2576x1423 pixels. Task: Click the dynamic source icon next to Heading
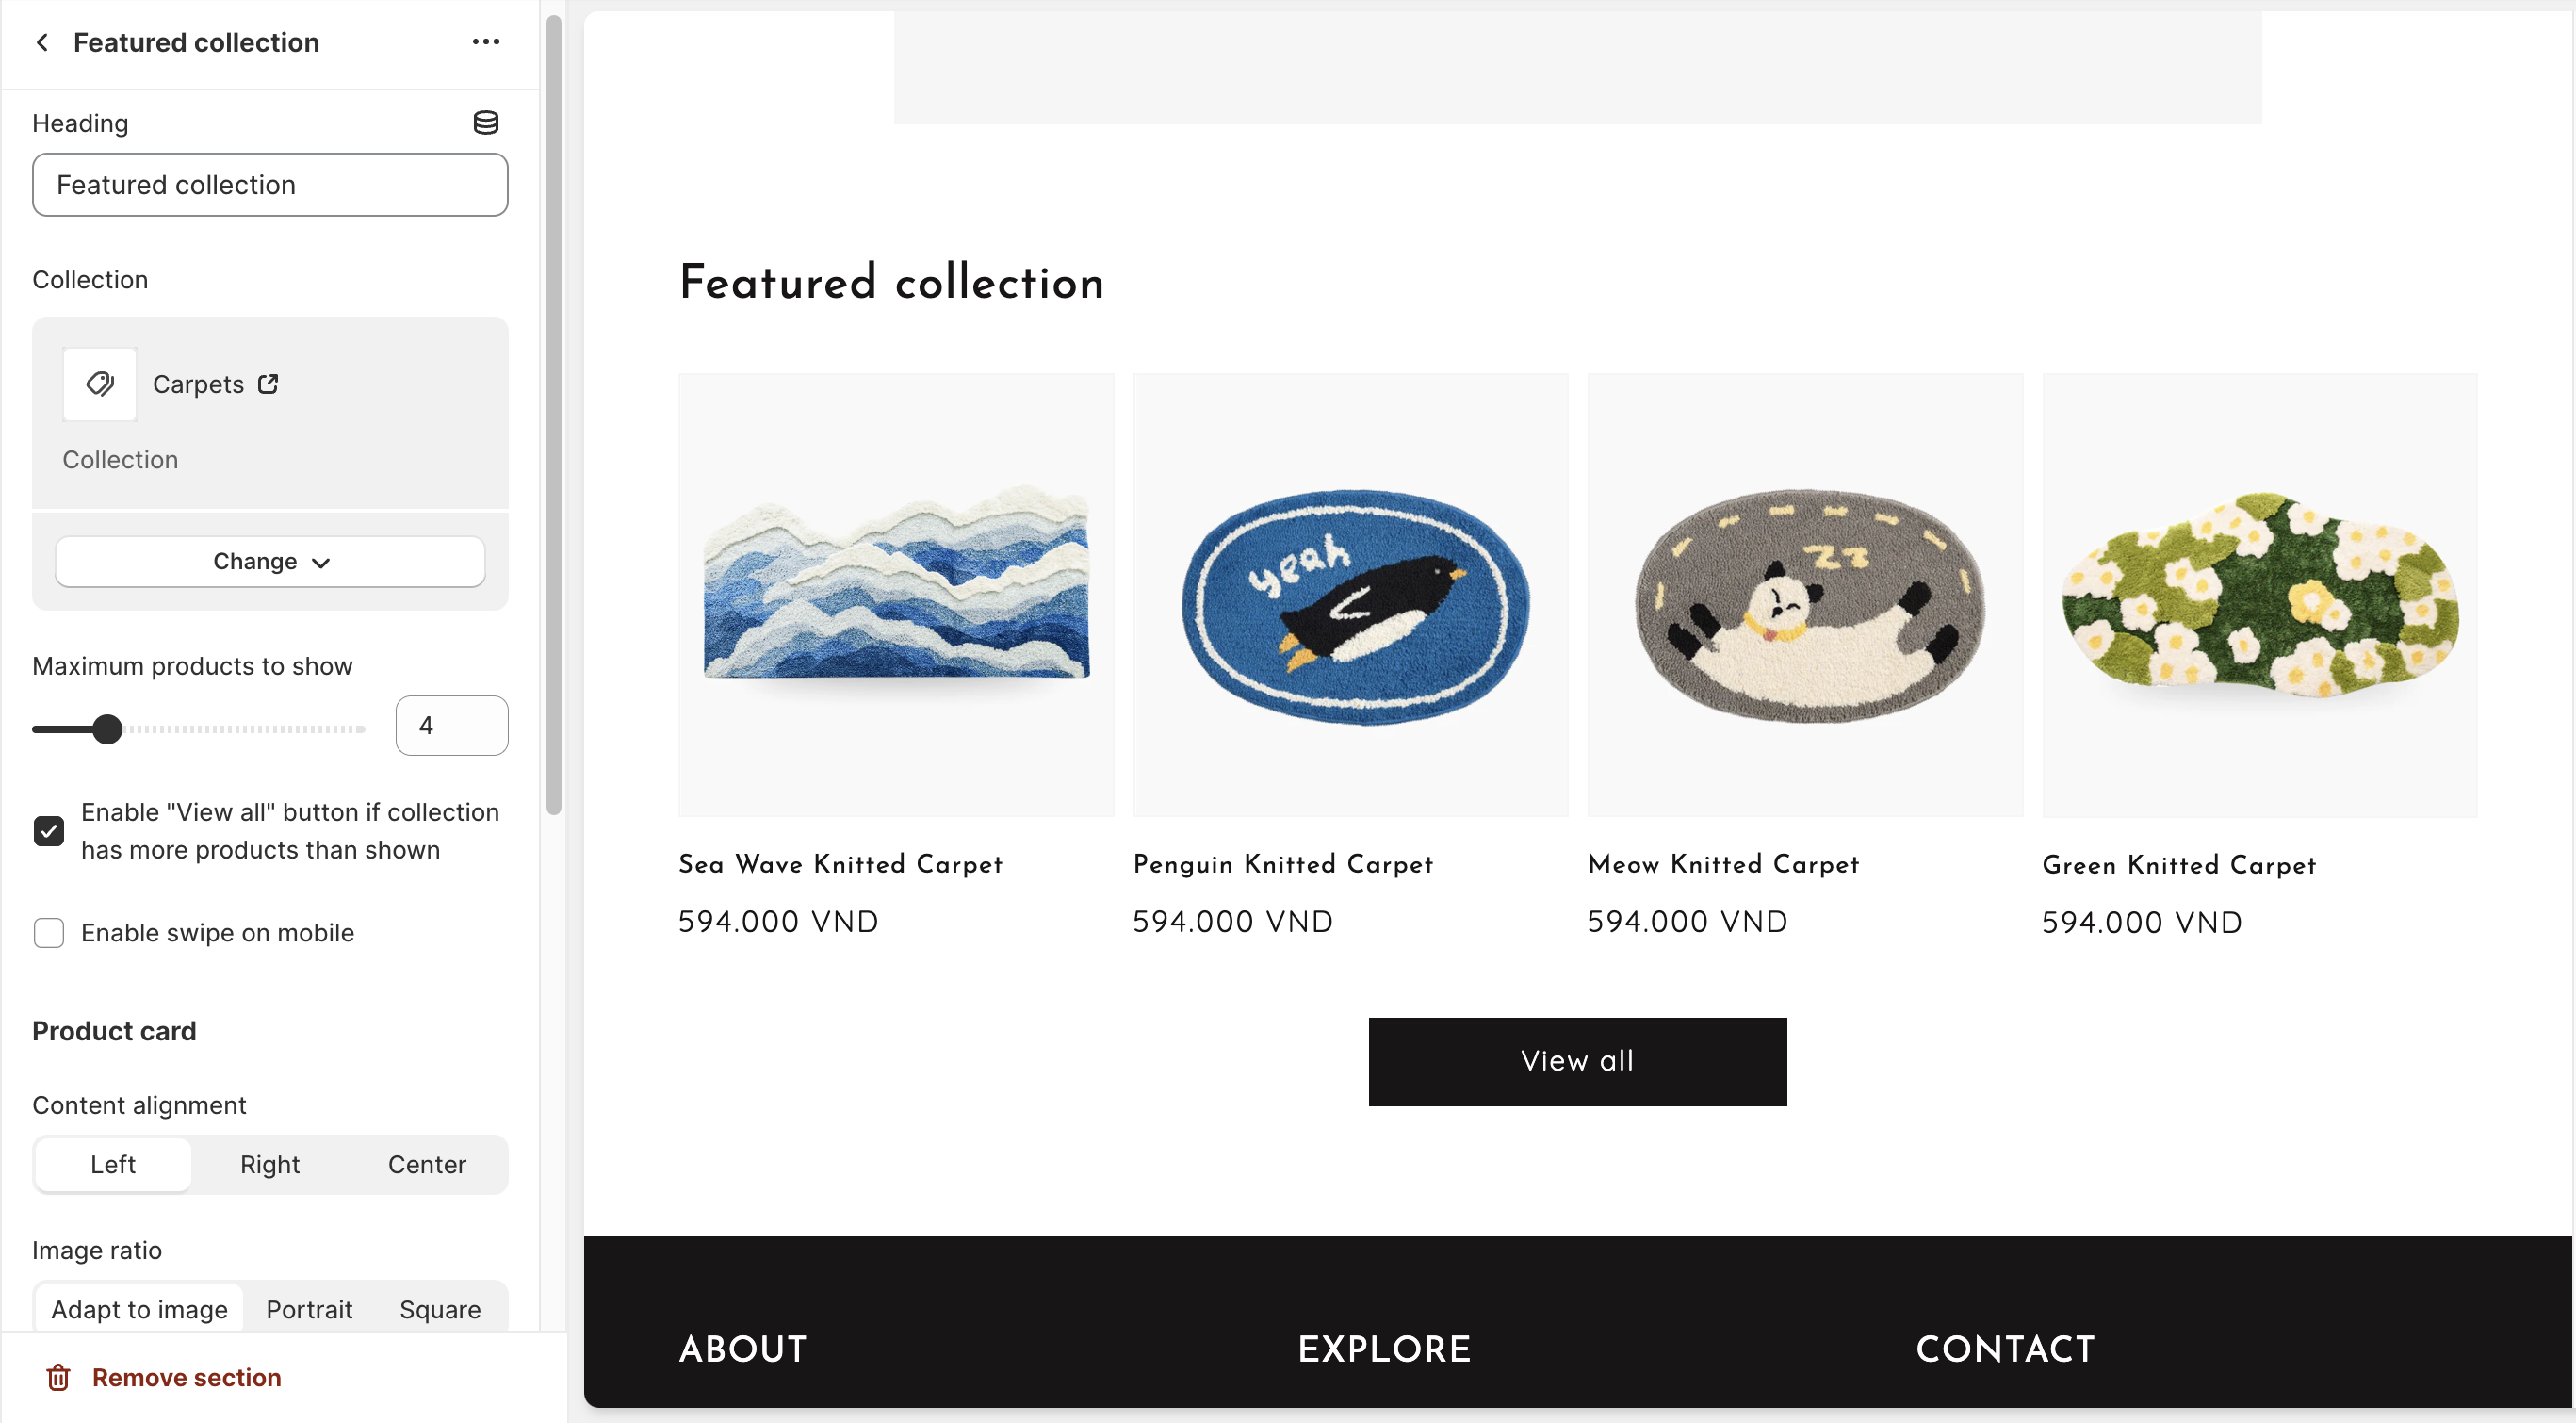tap(486, 123)
